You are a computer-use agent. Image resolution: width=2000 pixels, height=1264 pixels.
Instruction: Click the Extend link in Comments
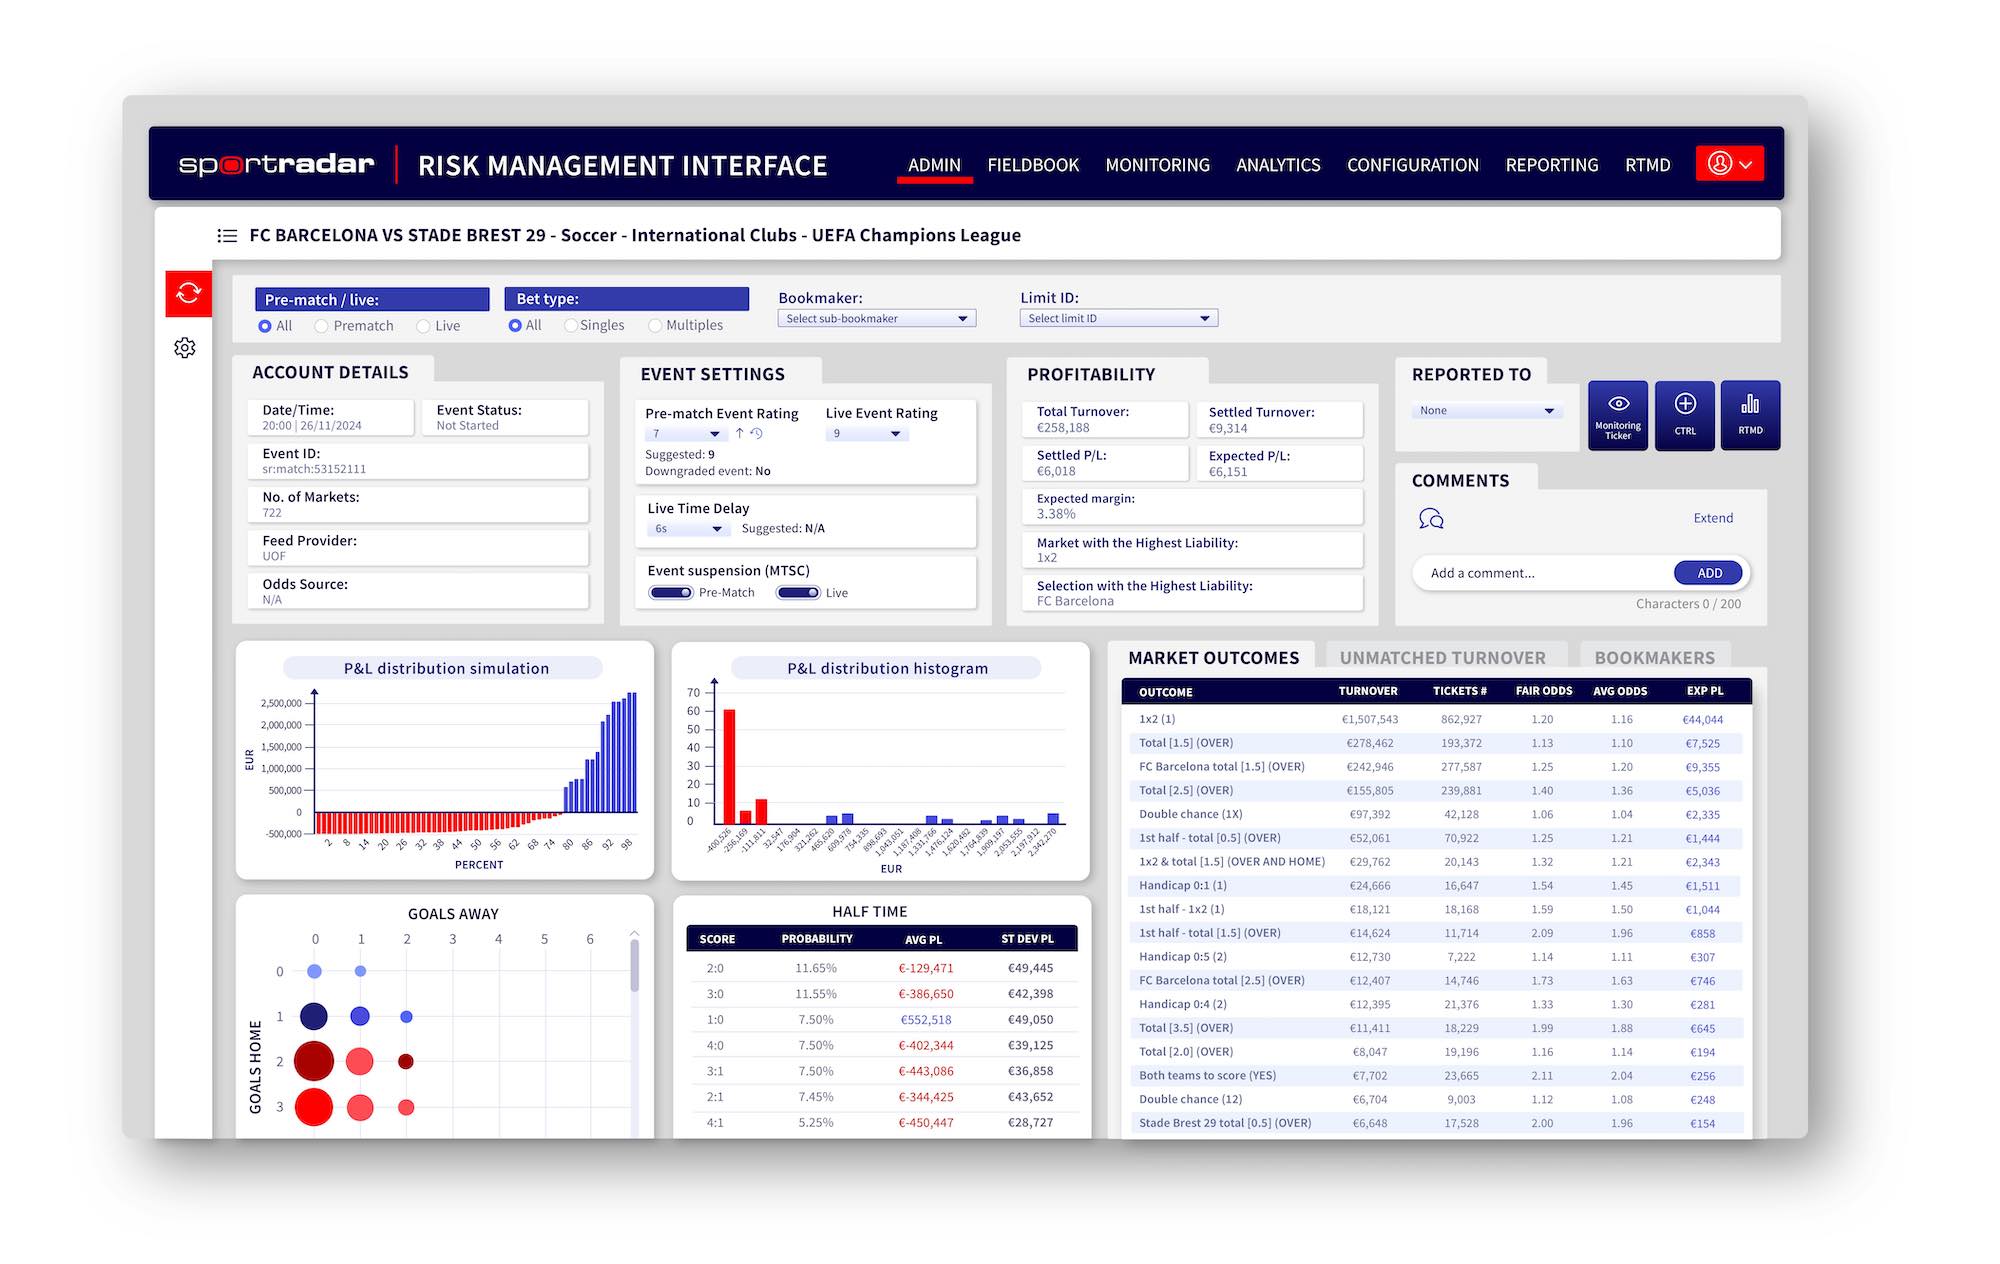coord(1713,518)
